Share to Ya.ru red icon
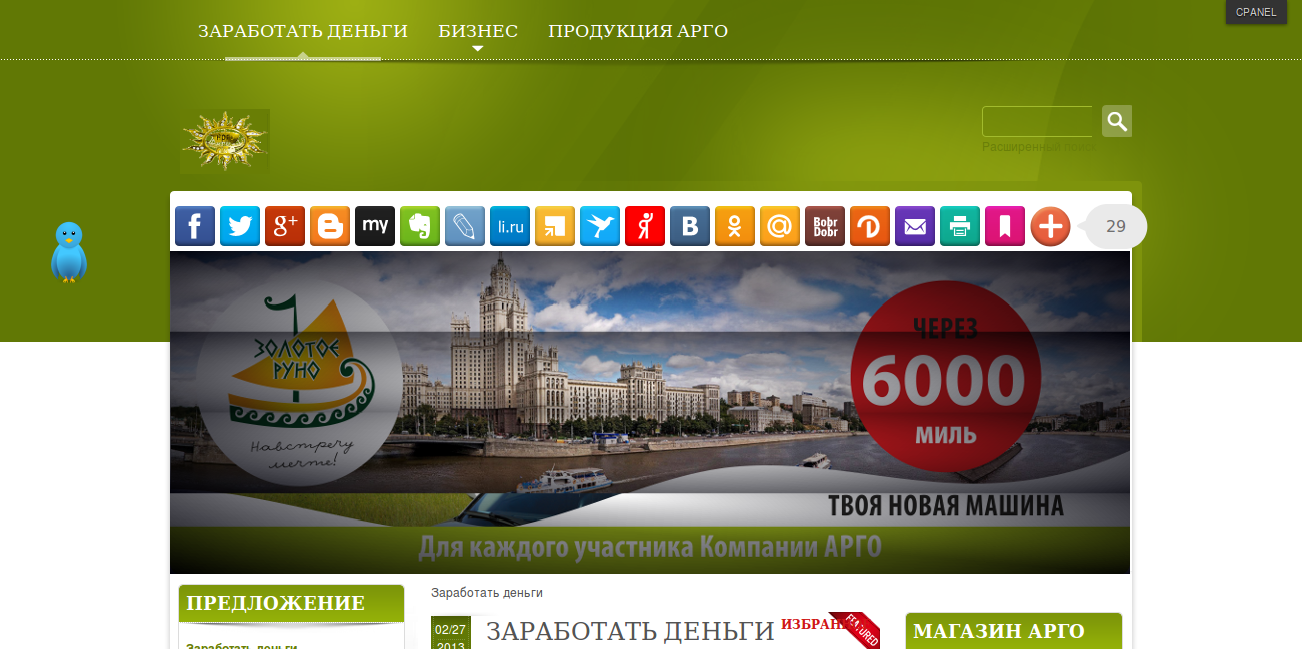The width and height of the screenshot is (1302, 649). coord(645,226)
